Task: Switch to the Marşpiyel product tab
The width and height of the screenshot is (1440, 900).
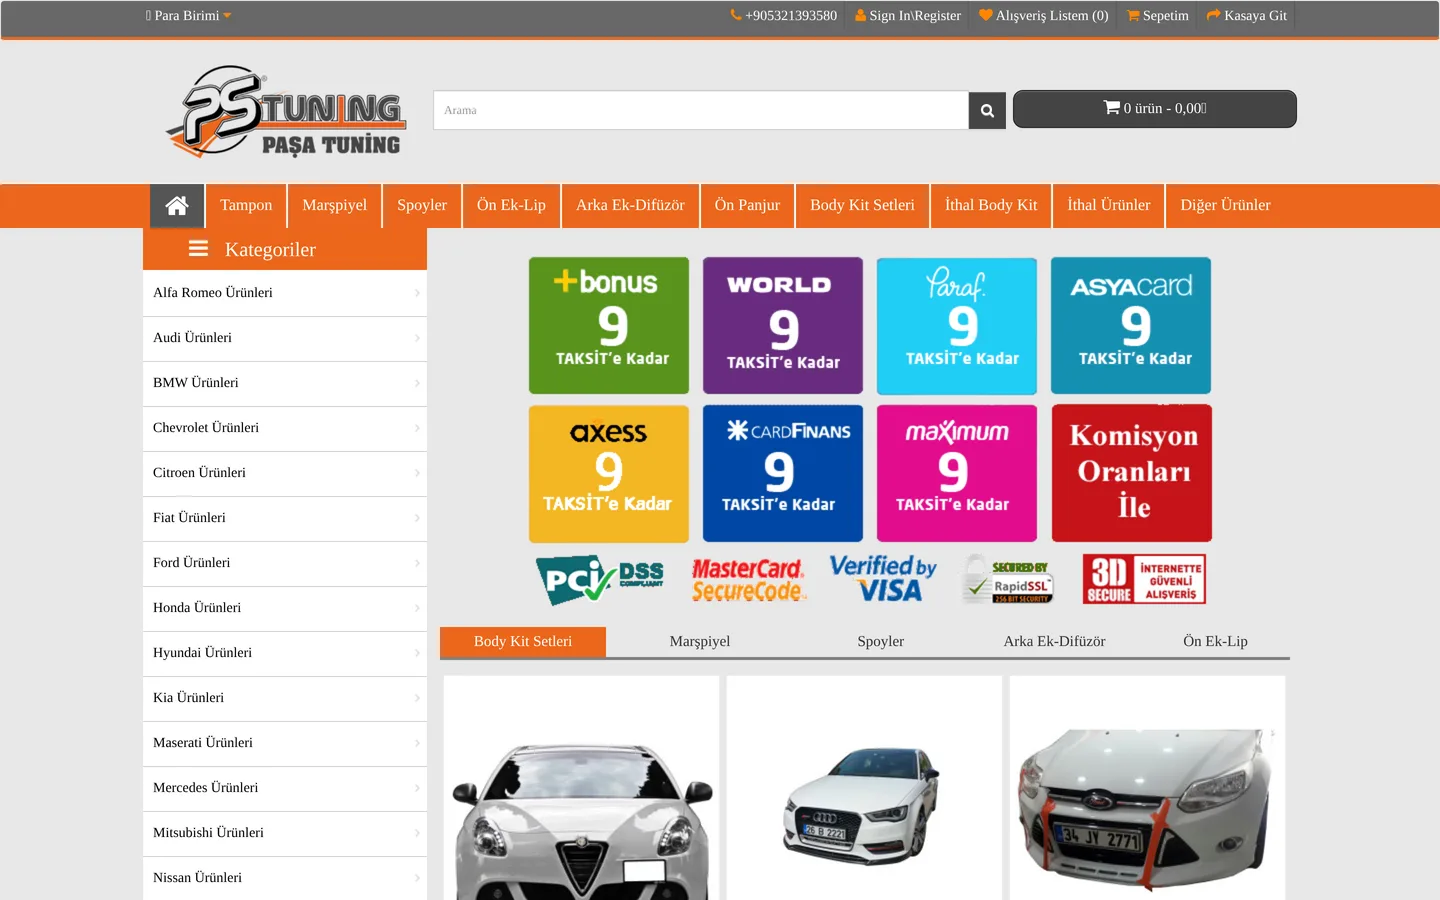Action: click(x=700, y=642)
